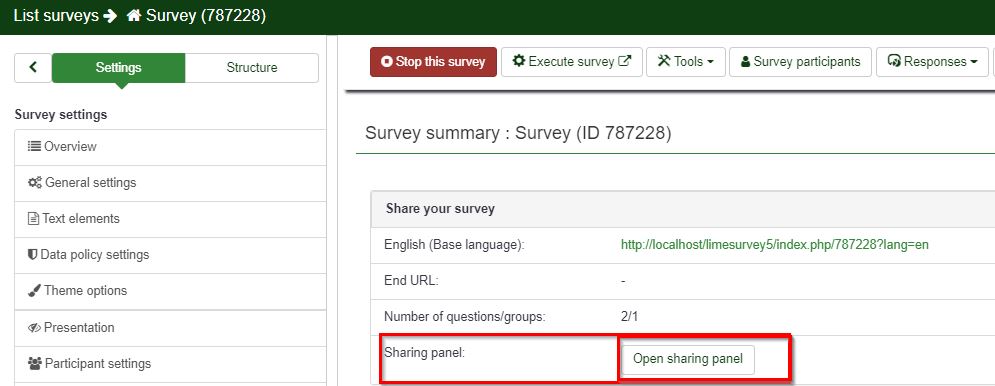This screenshot has width=995, height=386.
Task: Switch to the Structure tab
Action: coord(252,67)
